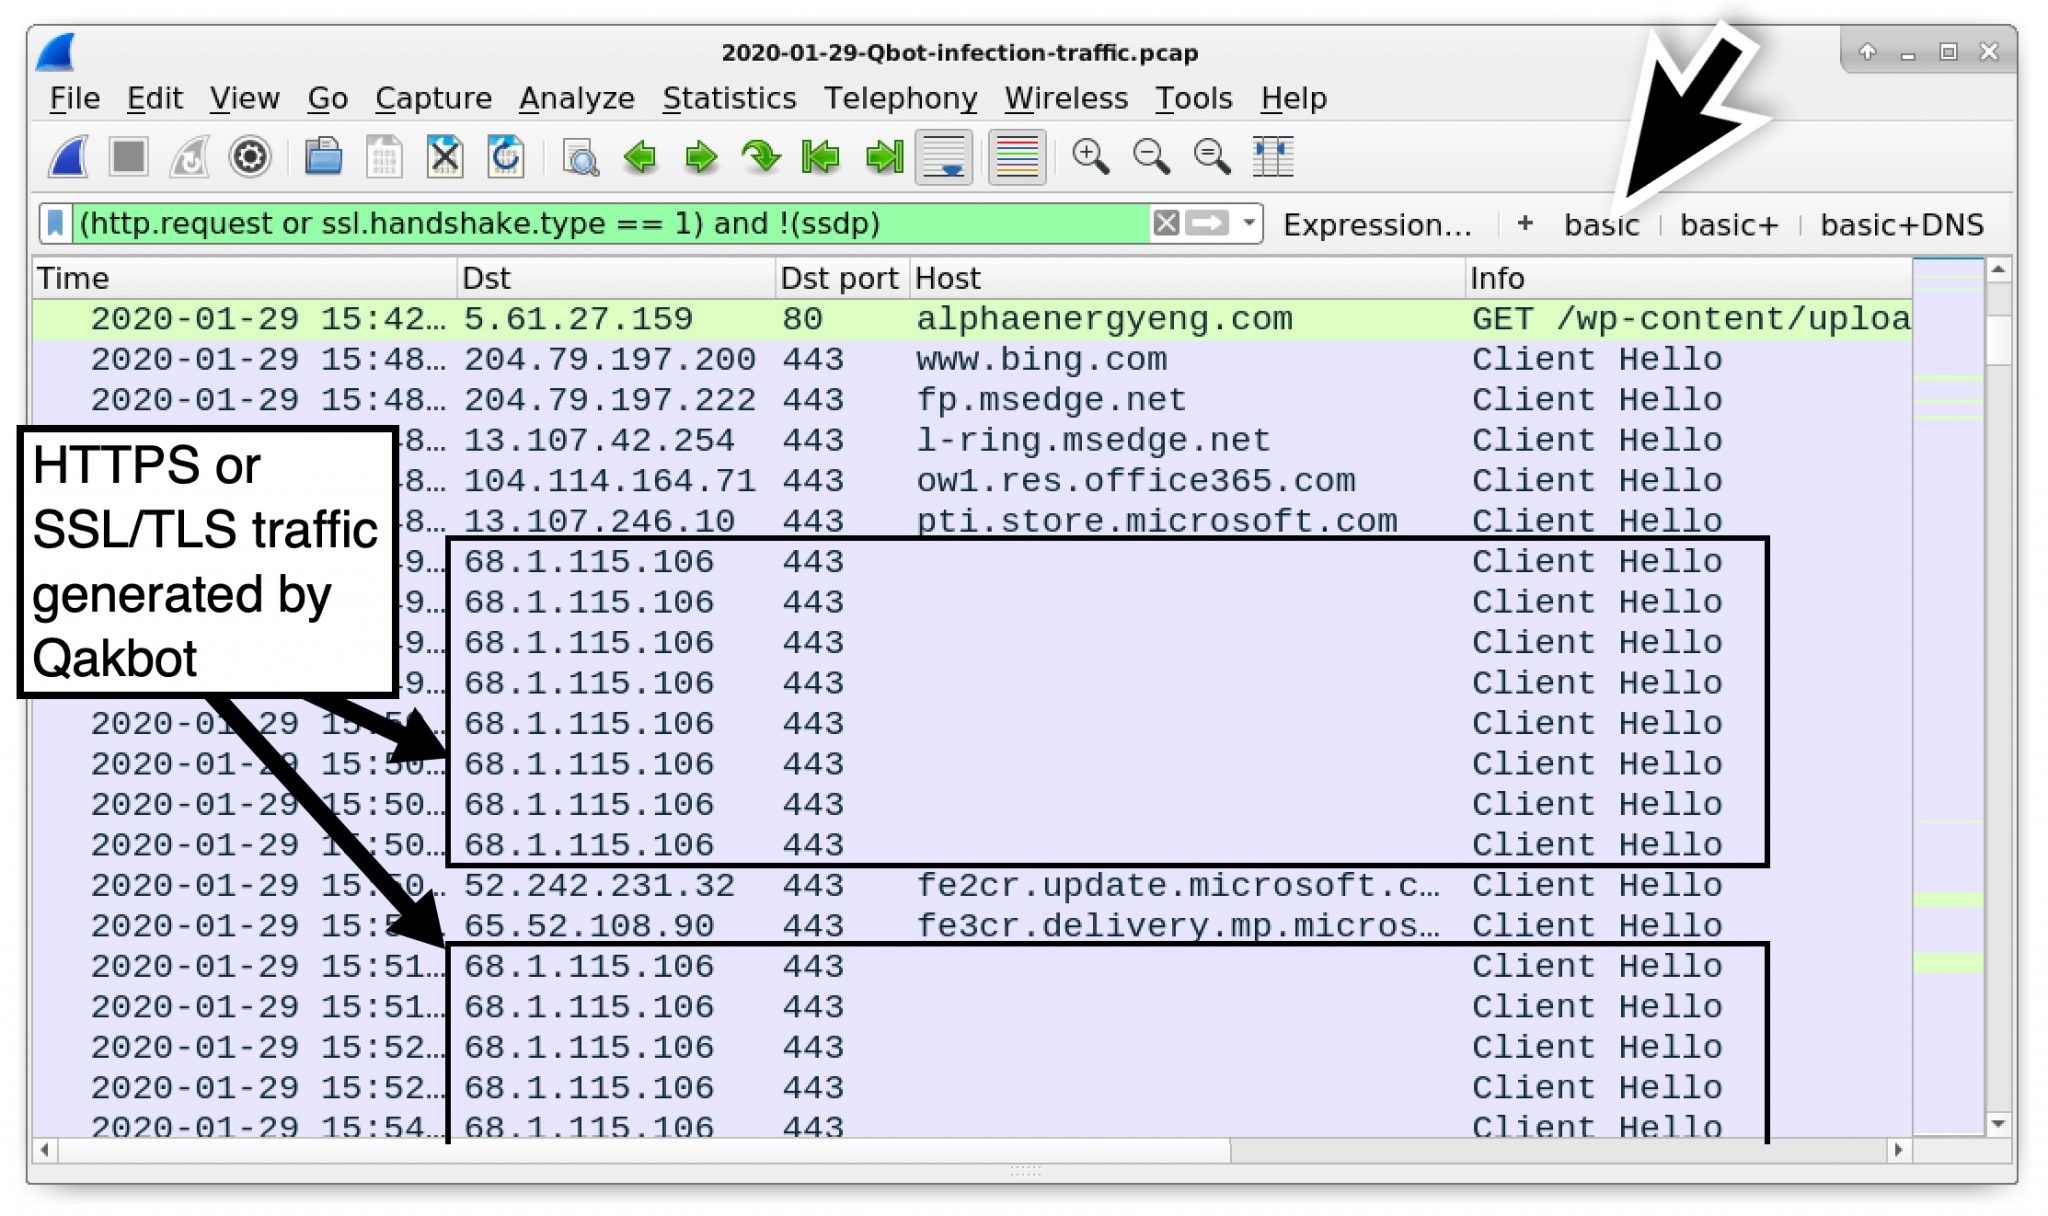Zoom in main window text

click(1090, 157)
